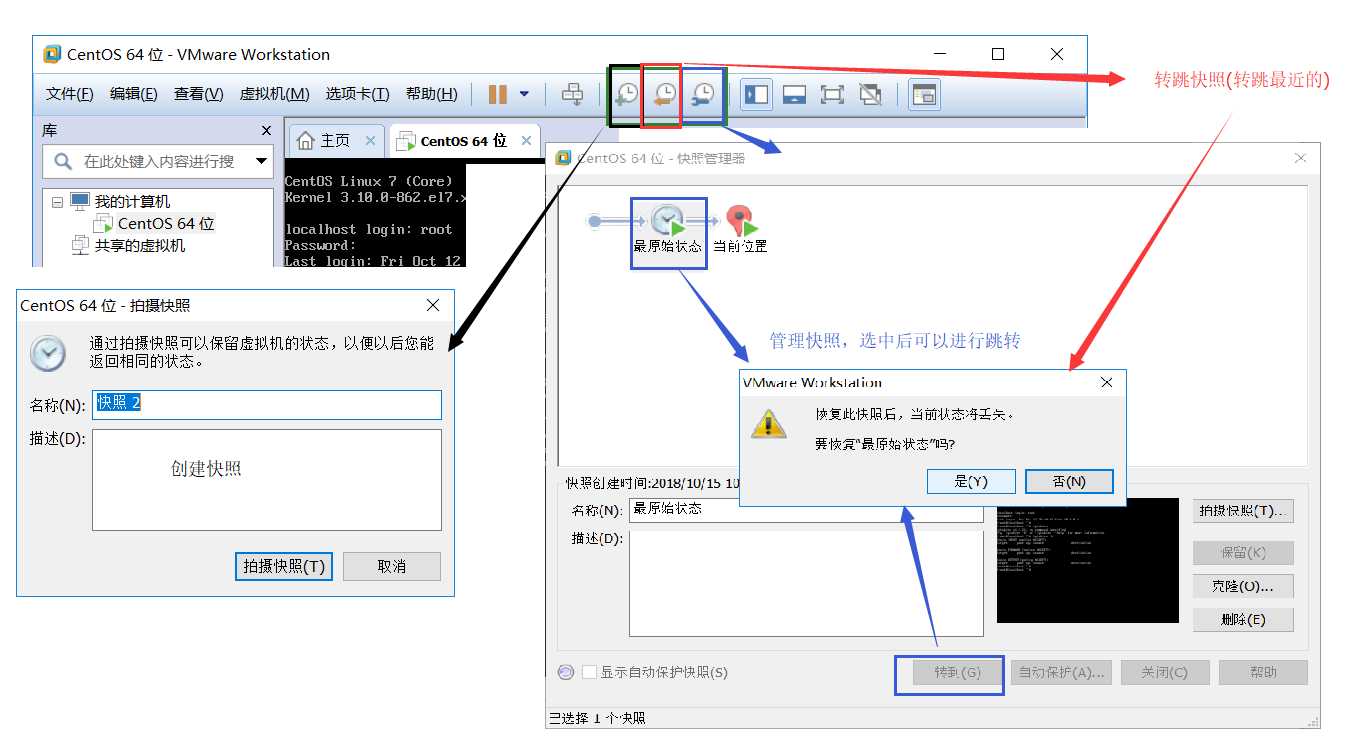Click 拍摄快照(T)... in snapshot manager
Image resolution: width=1357 pixels, height=749 pixels.
1243,511
